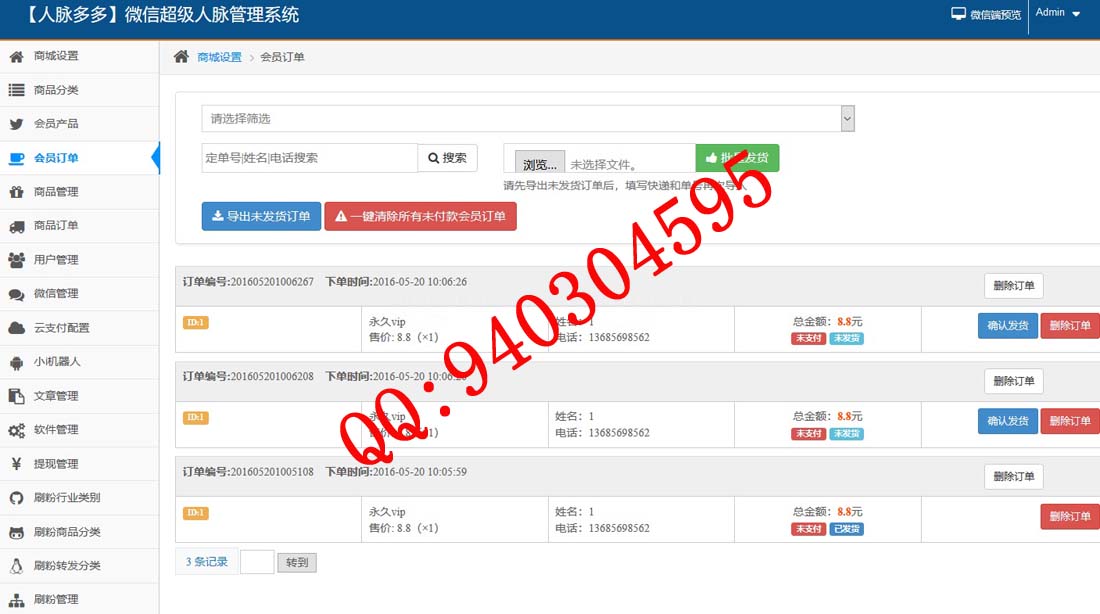Click the cloud icon beside 云支付配置

(16, 328)
